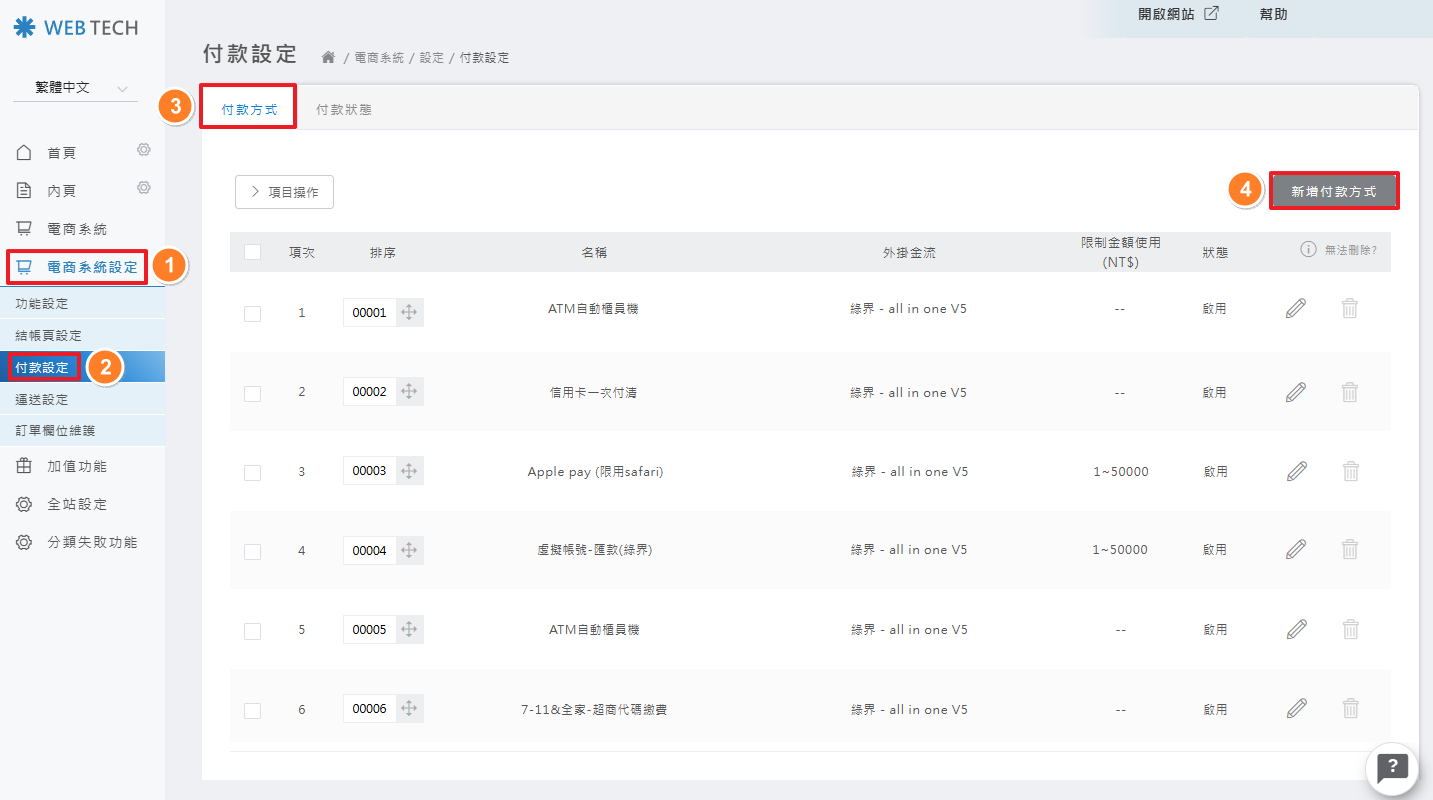
Task: Click the info icon beside 無法刪除?
Action: point(1308,250)
